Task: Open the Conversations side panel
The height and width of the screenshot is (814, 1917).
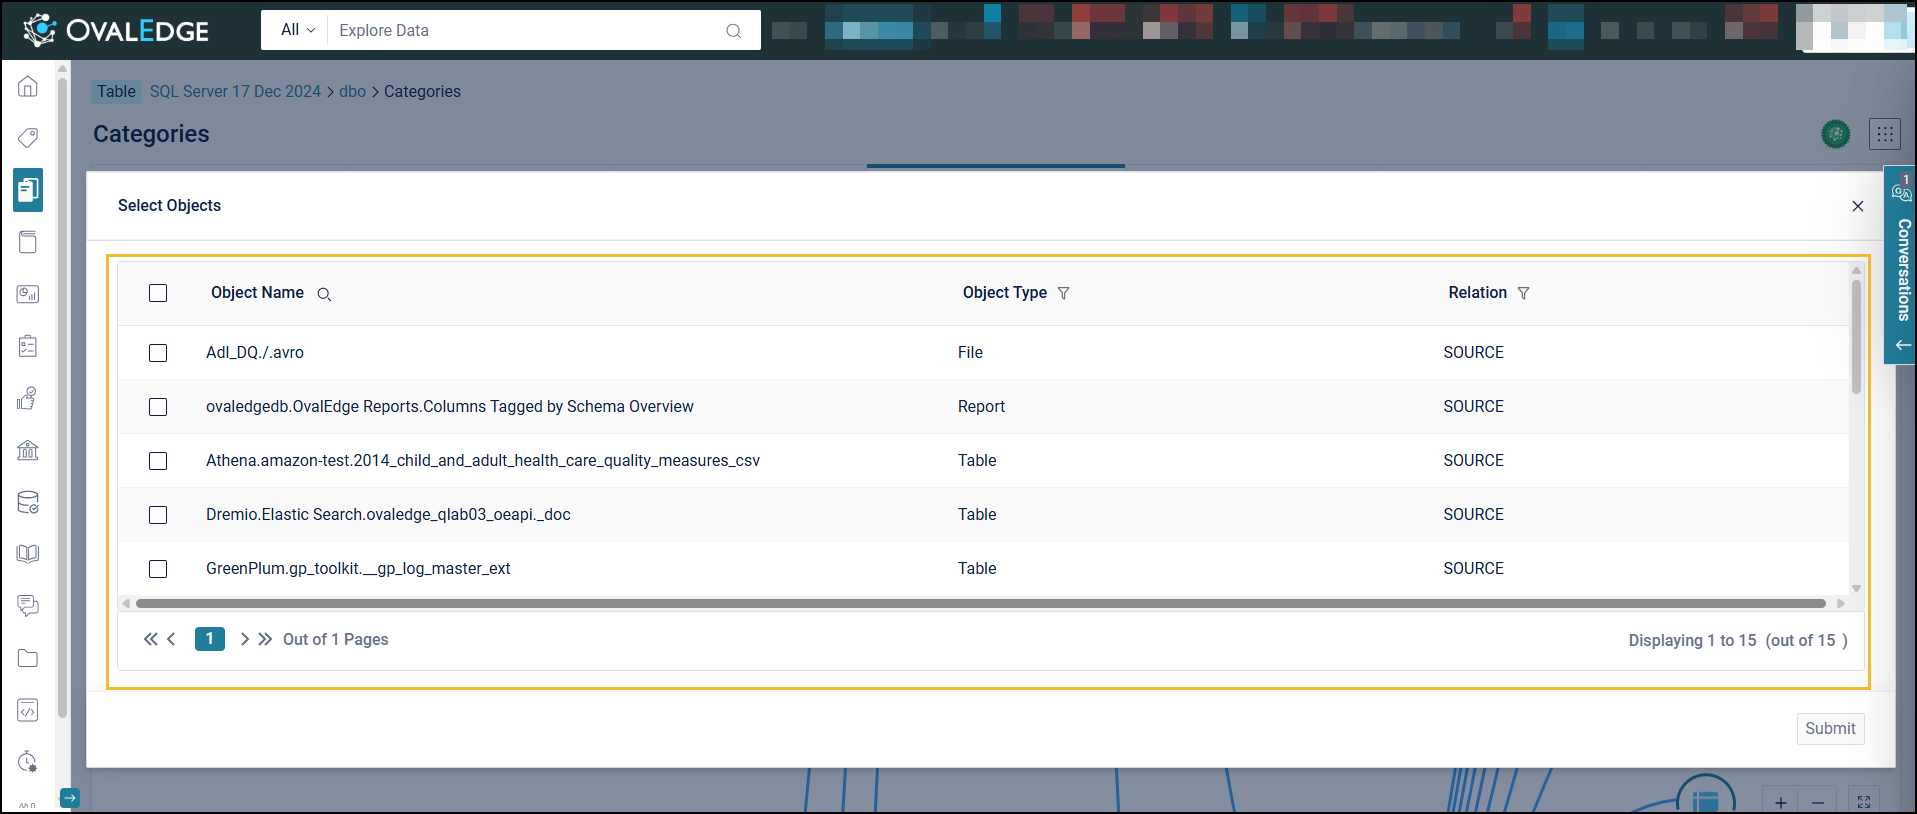Action: [x=1902, y=265]
